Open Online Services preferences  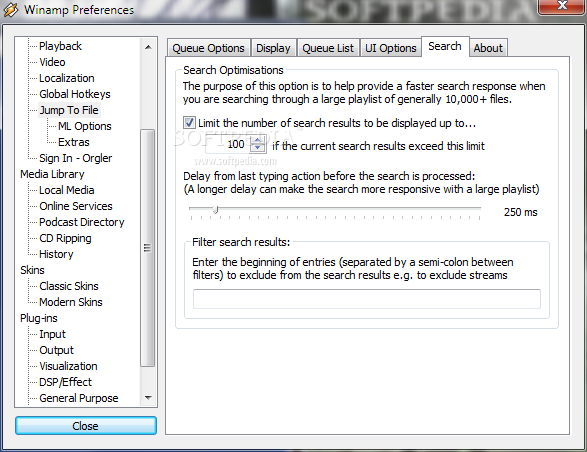tap(76, 206)
